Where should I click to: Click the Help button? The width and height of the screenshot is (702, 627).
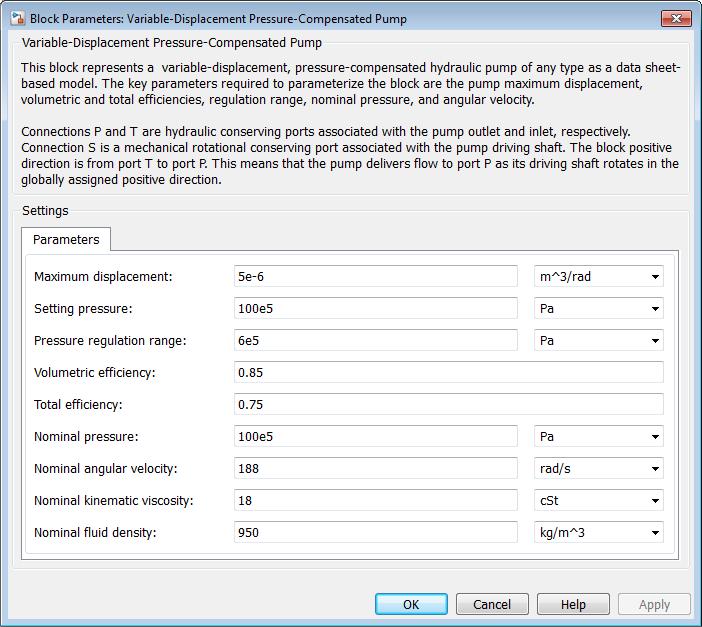pos(573,605)
